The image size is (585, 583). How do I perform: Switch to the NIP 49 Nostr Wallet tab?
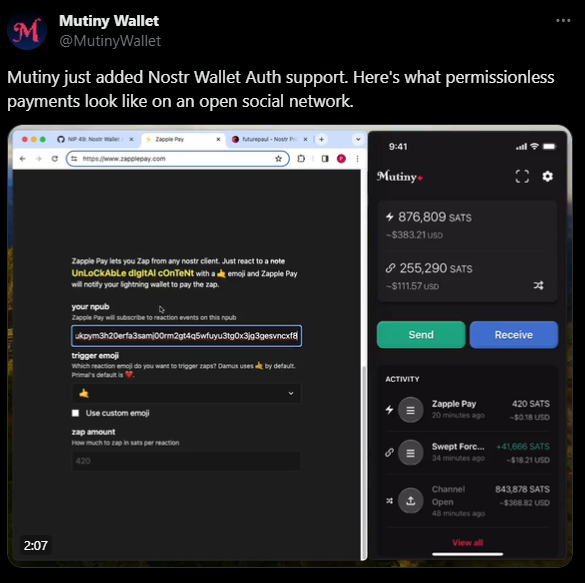[95, 140]
